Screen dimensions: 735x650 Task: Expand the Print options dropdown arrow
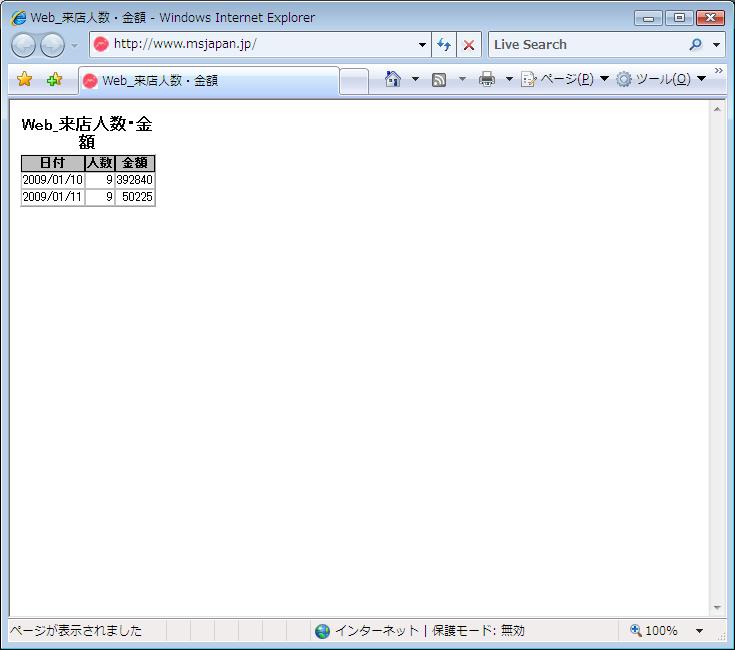click(x=509, y=79)
